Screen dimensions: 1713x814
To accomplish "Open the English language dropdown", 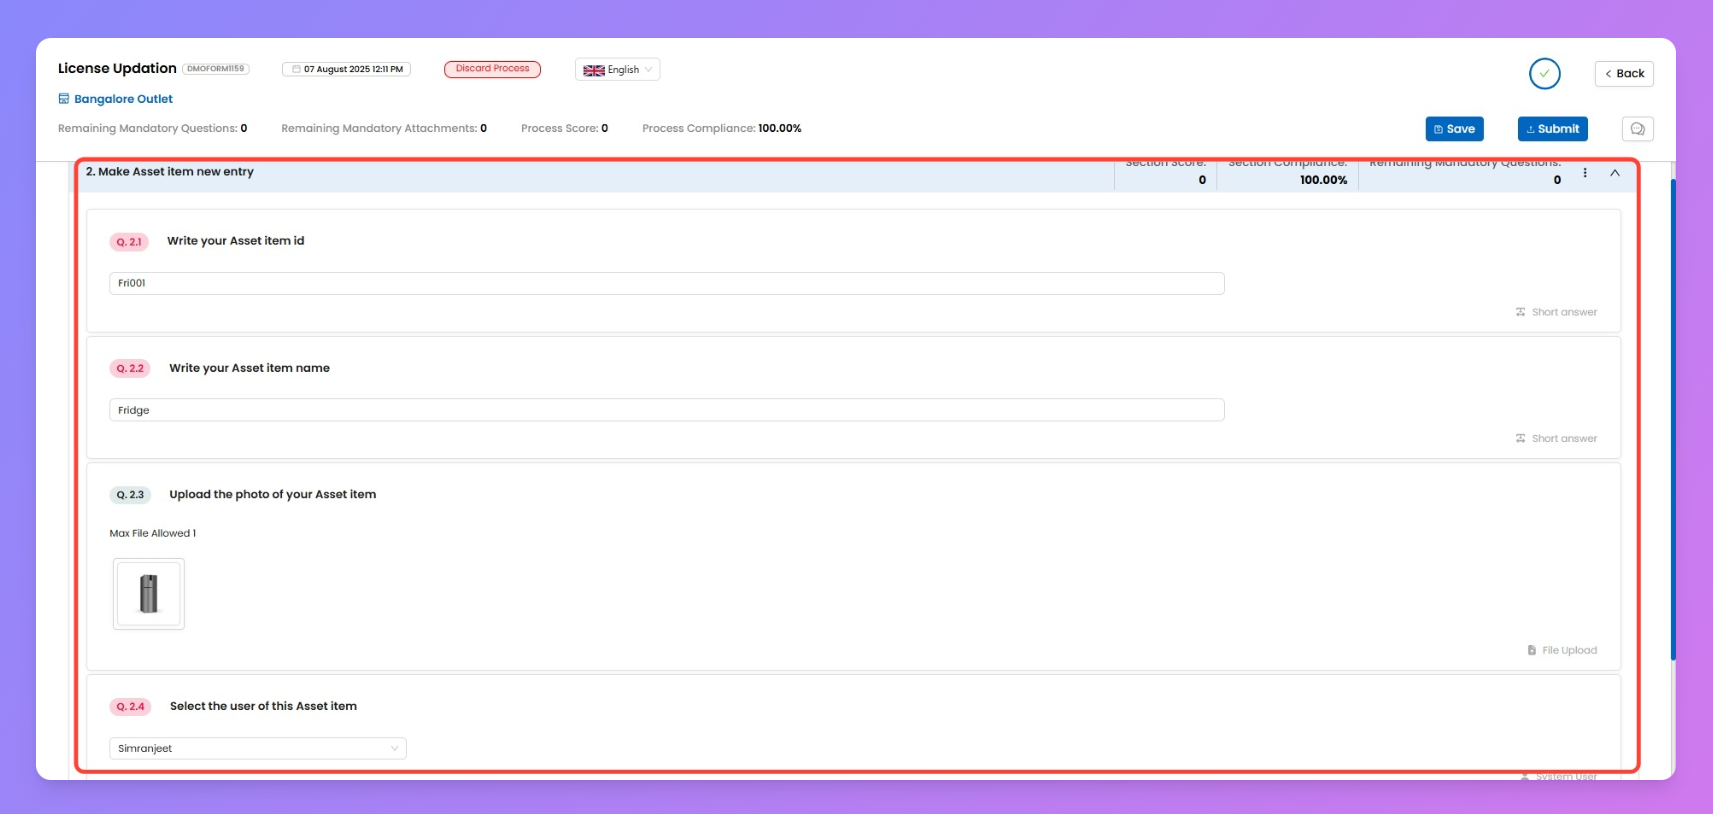I will pos(618,70).
